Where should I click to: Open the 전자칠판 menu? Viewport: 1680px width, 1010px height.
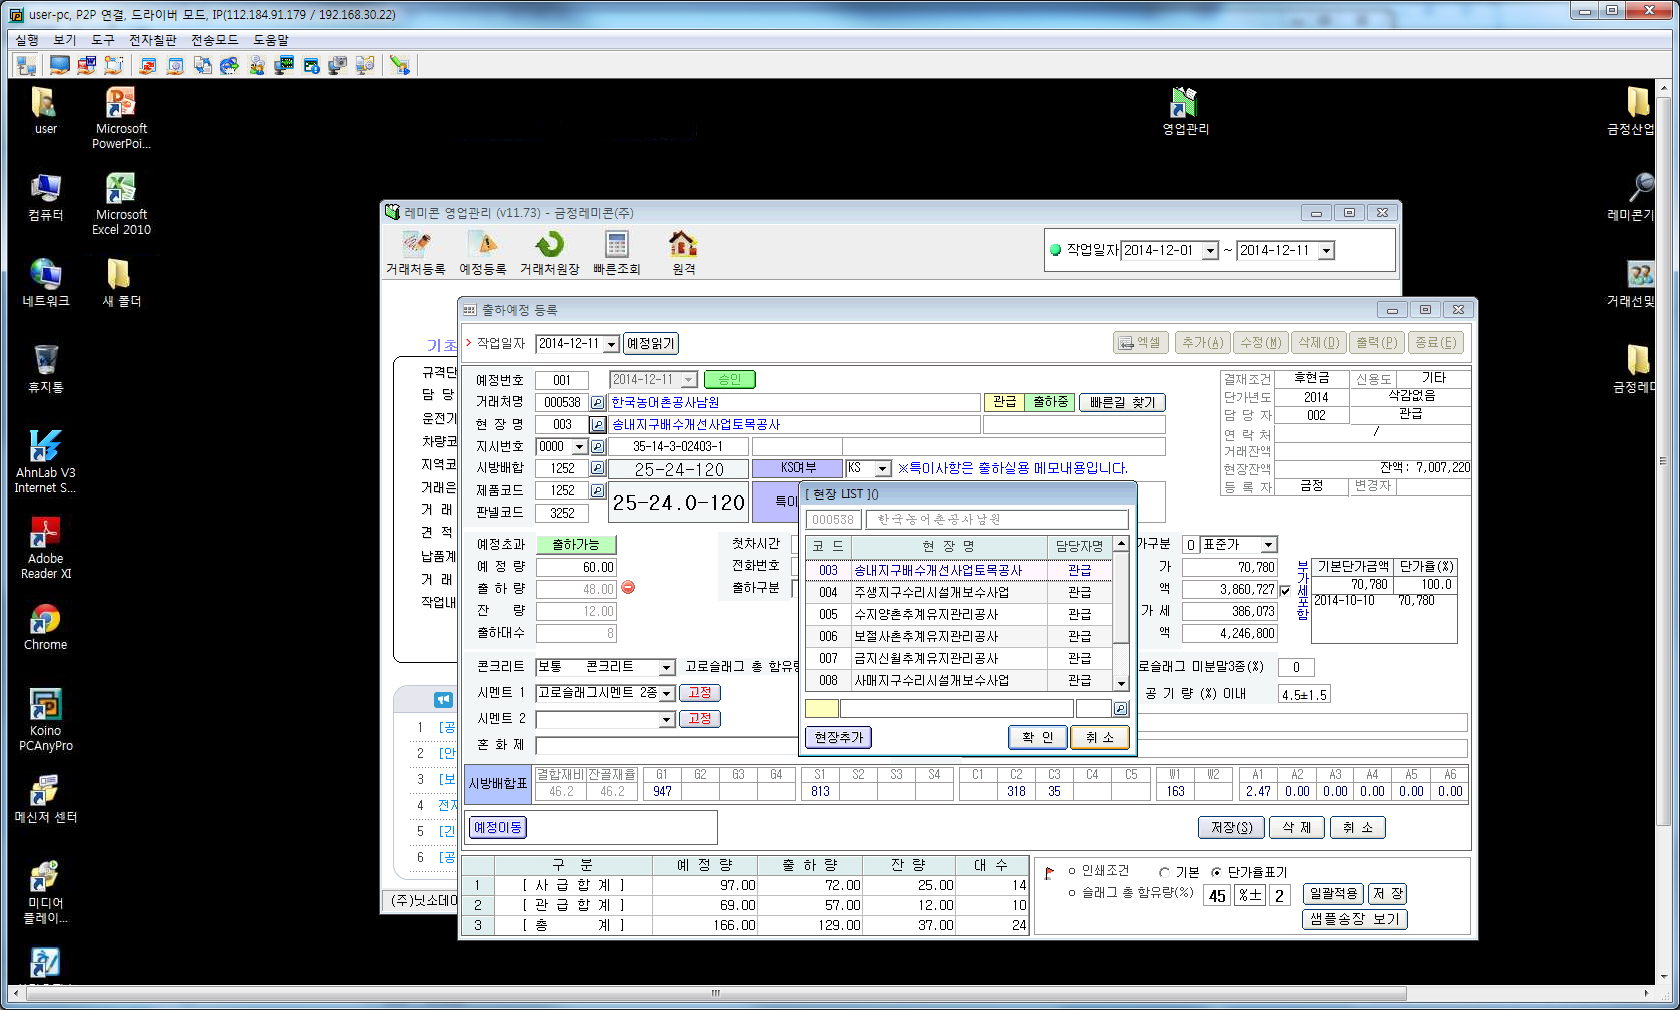(x=153, y=40)
